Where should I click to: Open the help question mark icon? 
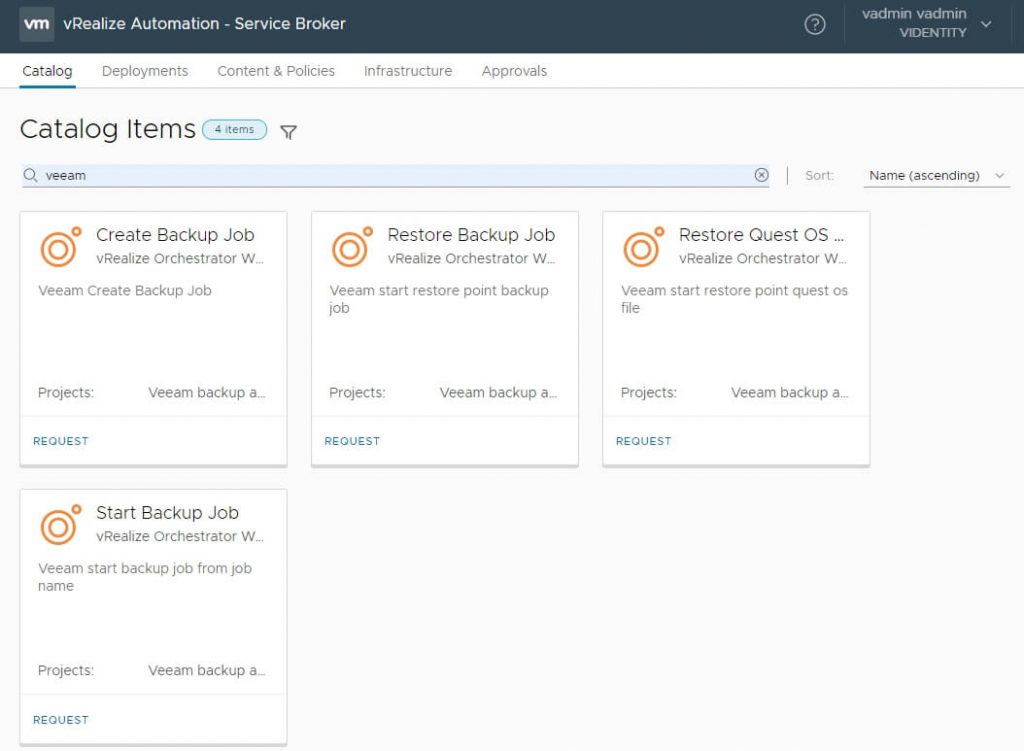814,25
